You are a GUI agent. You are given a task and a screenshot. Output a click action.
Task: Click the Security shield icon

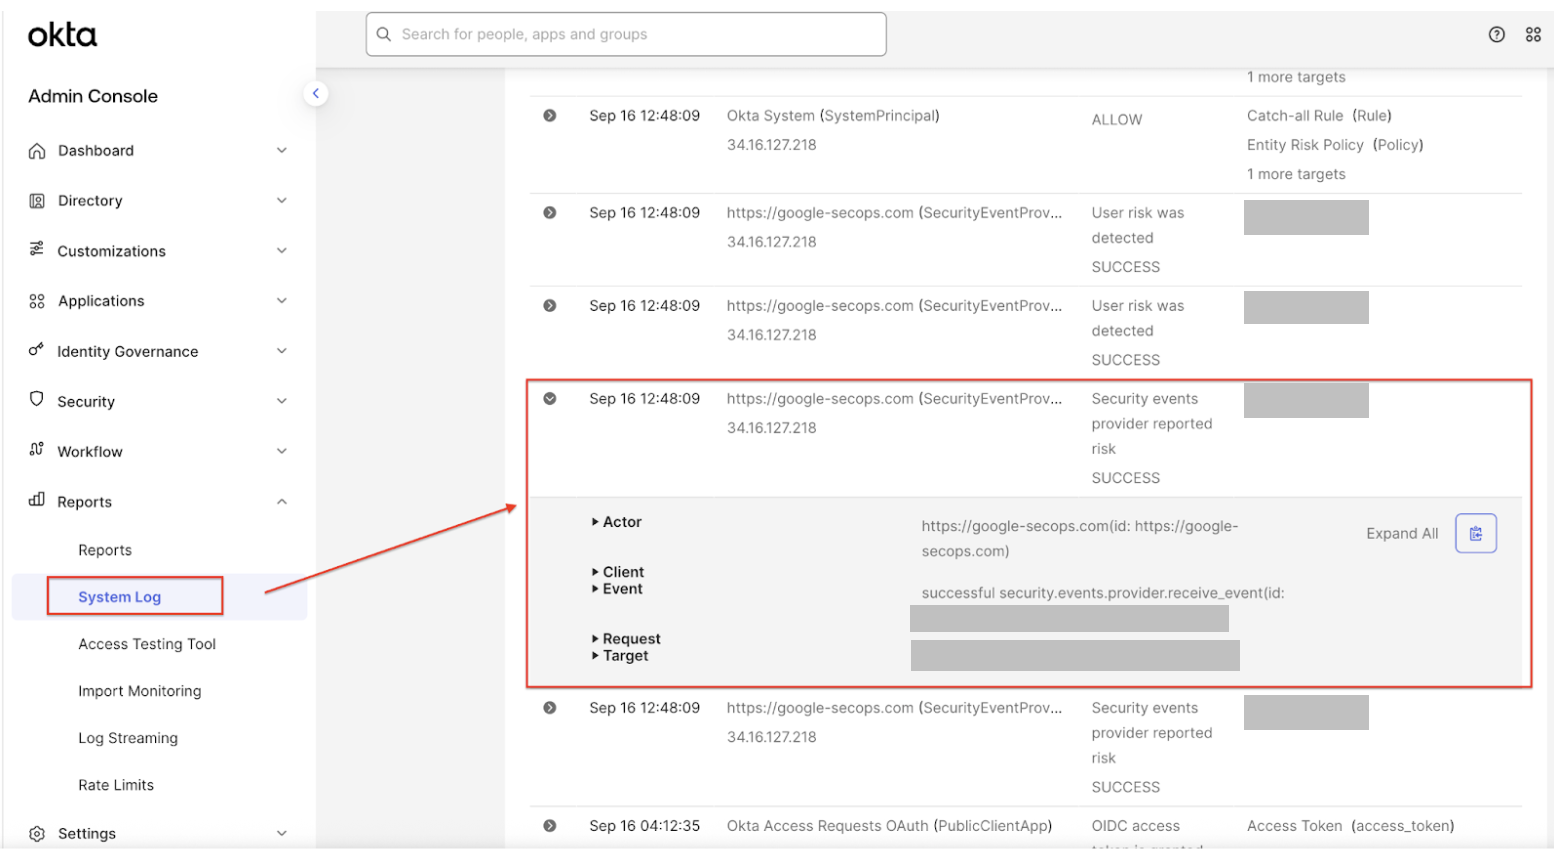click(x=36, y=400)
